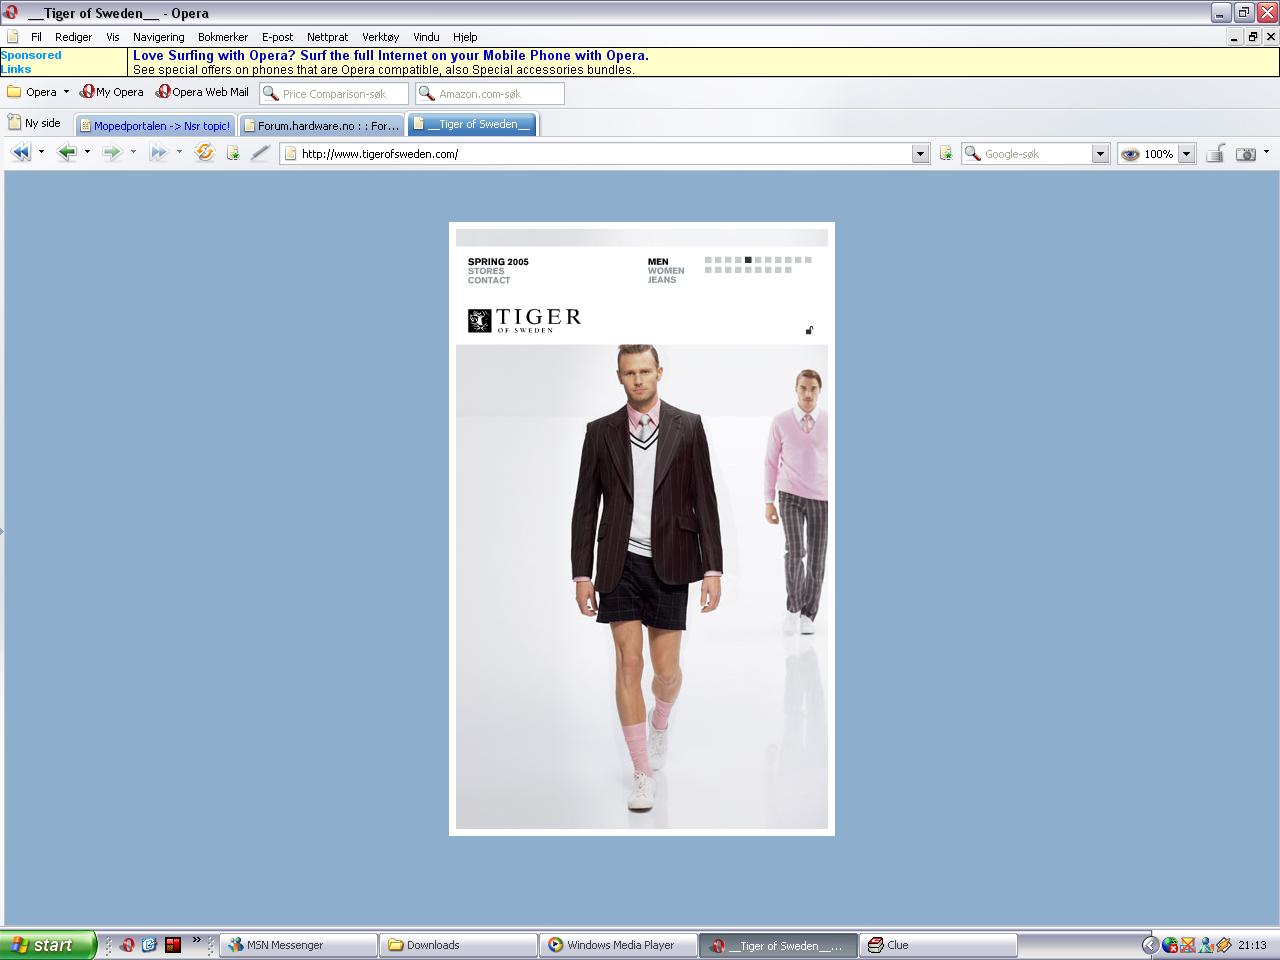1280x960 pixels.
Task: Click the Tiger of Sweden logo
Action: click(524, 320)
